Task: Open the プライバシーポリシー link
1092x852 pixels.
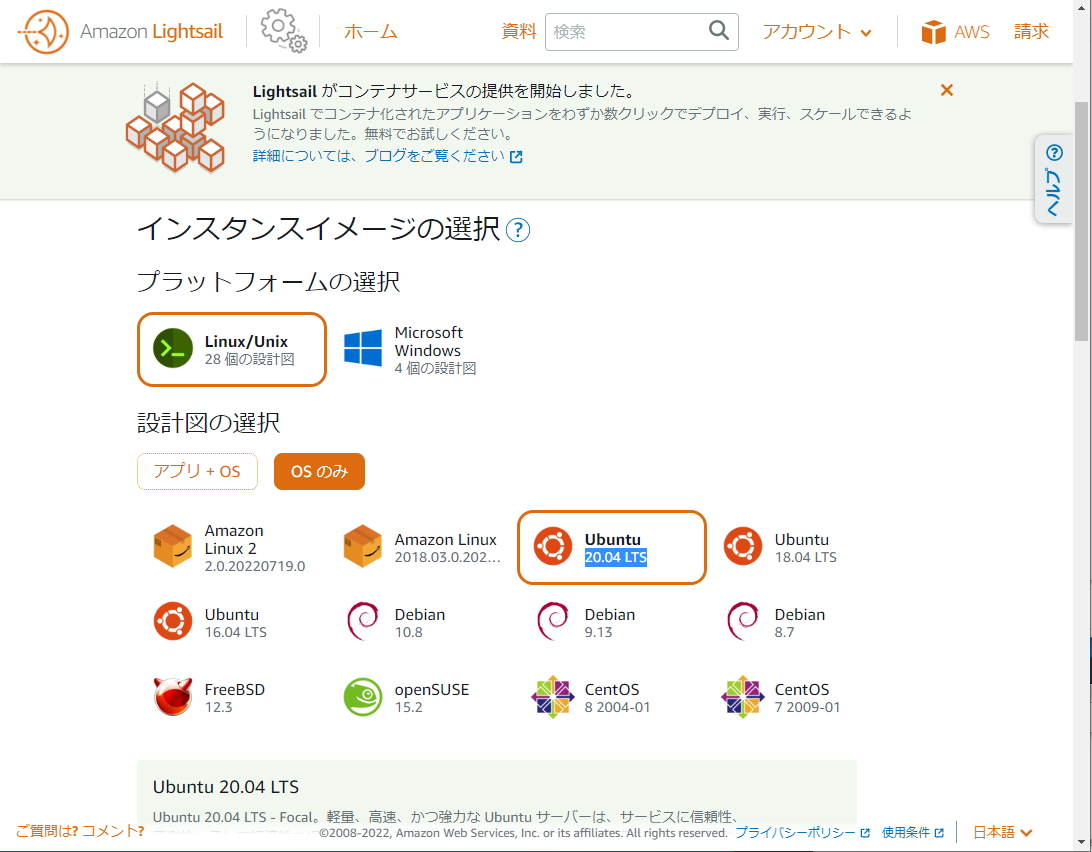Action: pos(795,832)
